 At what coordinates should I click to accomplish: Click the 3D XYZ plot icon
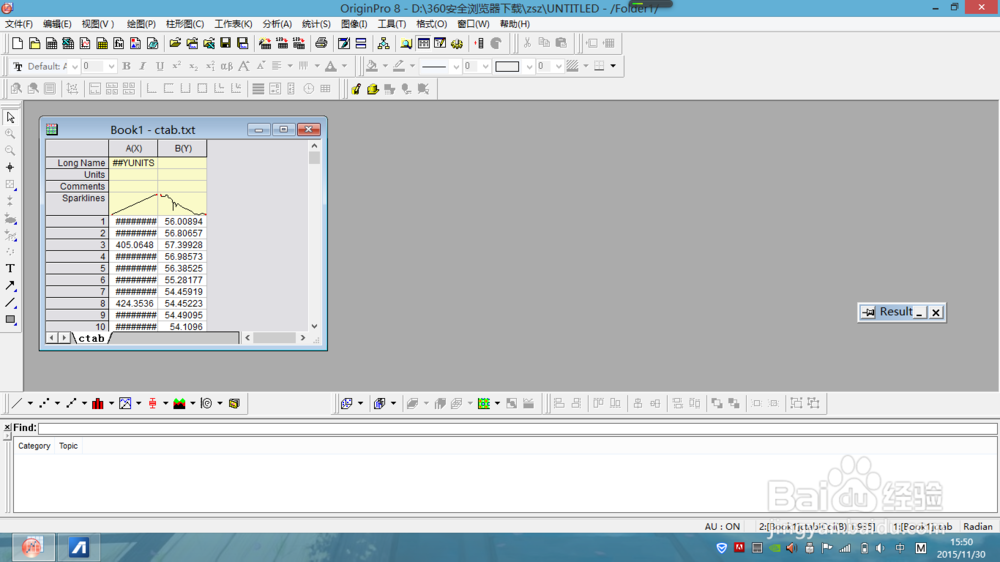click(346, 403)
